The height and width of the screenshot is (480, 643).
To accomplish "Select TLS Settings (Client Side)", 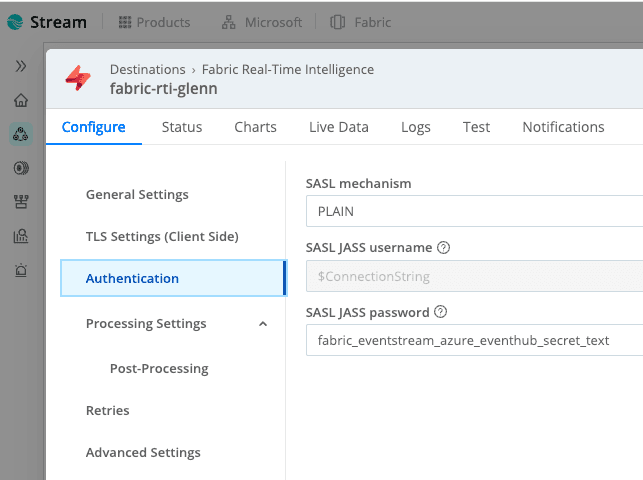I will [162, 237].
